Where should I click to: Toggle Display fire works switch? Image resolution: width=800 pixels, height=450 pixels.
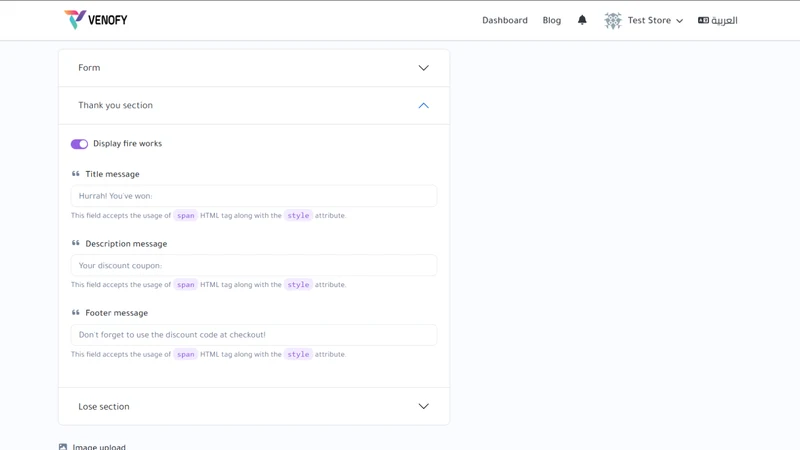[79, 144]
